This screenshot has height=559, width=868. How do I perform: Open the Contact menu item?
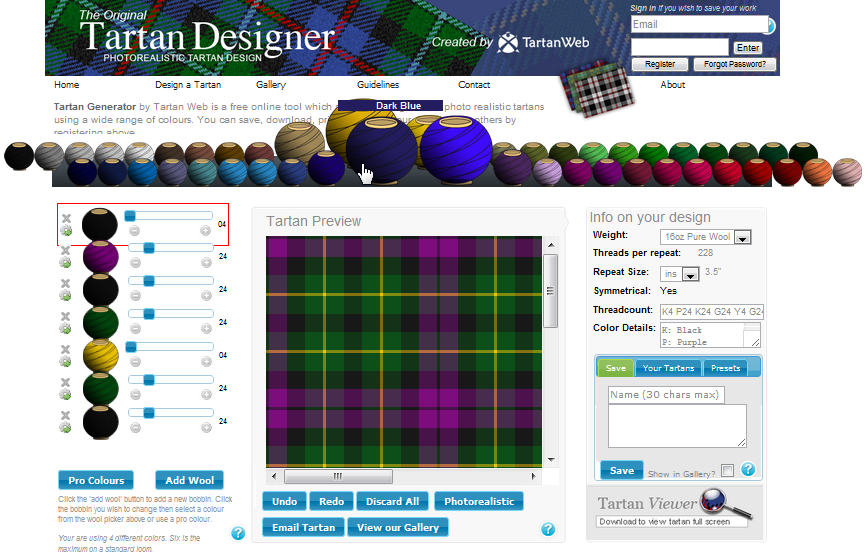coord(474,85)
